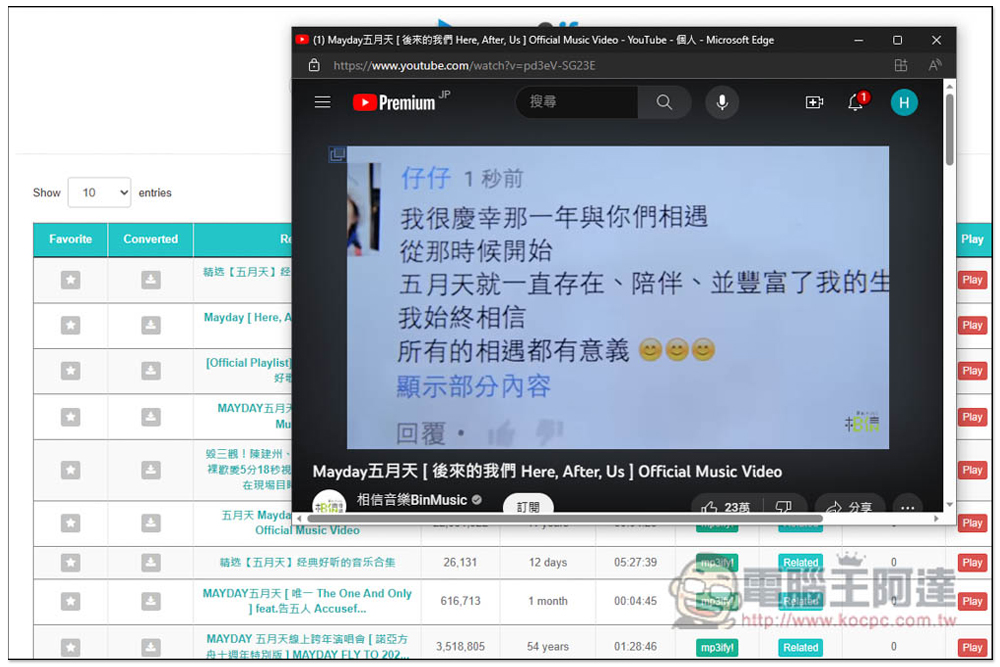This screenshot has height=667, width=1000.
Task: Open more actions ellipsis under video
Action: coord(908,507)
